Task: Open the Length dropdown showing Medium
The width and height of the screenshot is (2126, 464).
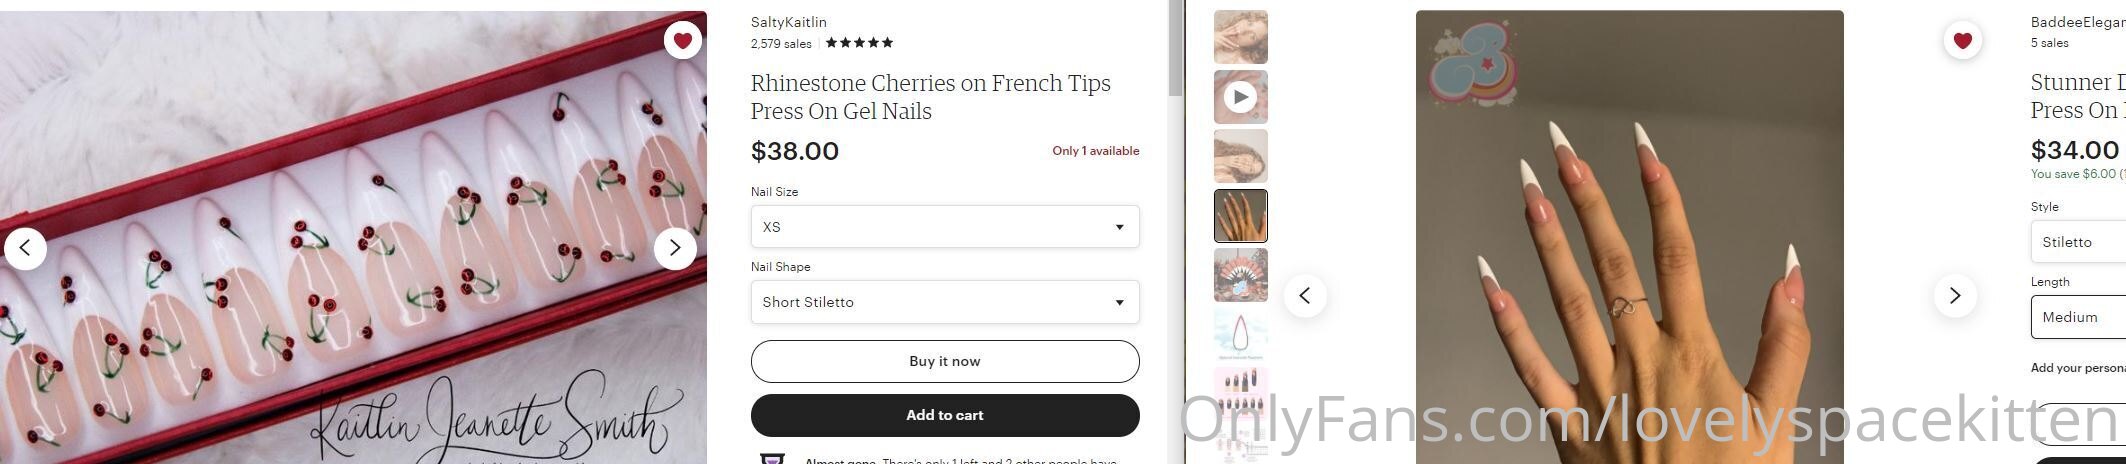Action: (2078, 317)
